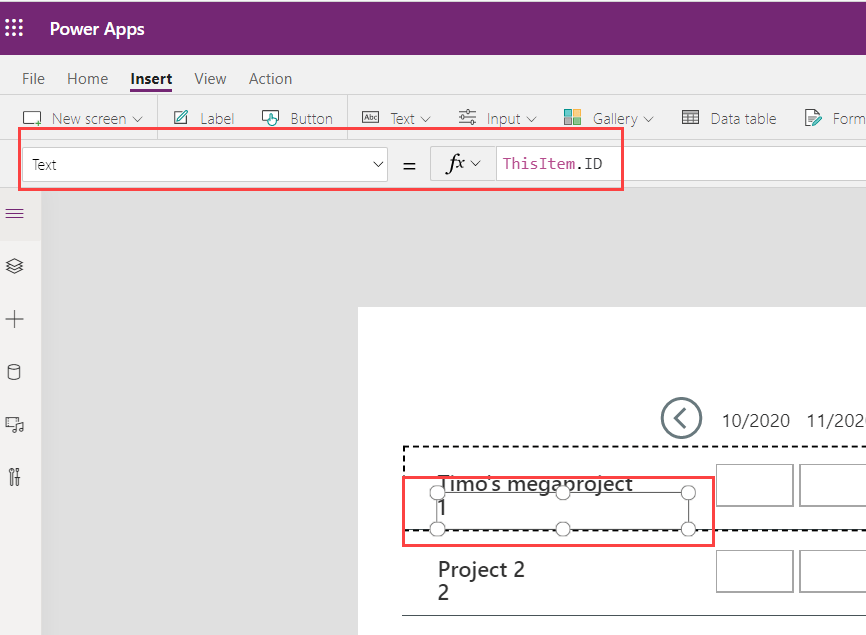Open the Data sources cylinder icon

pos(14,372)
